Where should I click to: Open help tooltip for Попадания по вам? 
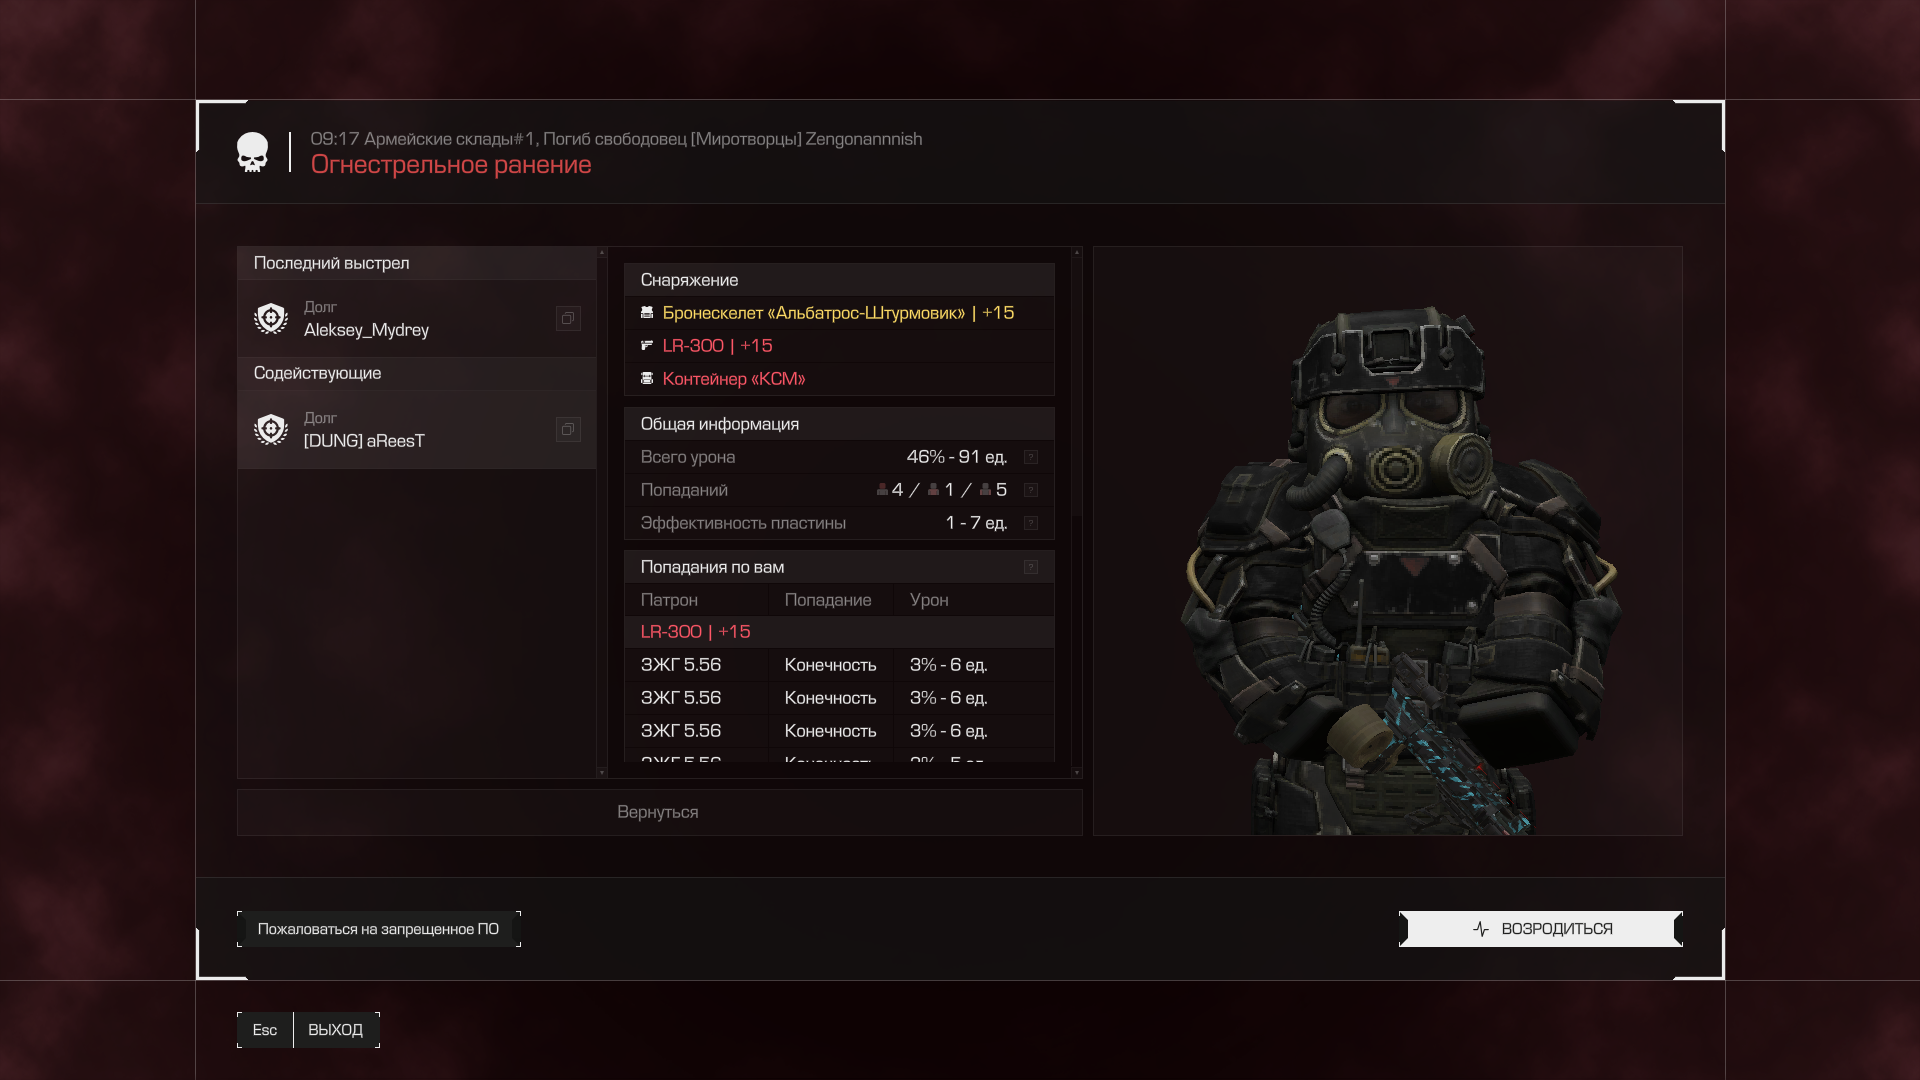tap(1031, 567)
